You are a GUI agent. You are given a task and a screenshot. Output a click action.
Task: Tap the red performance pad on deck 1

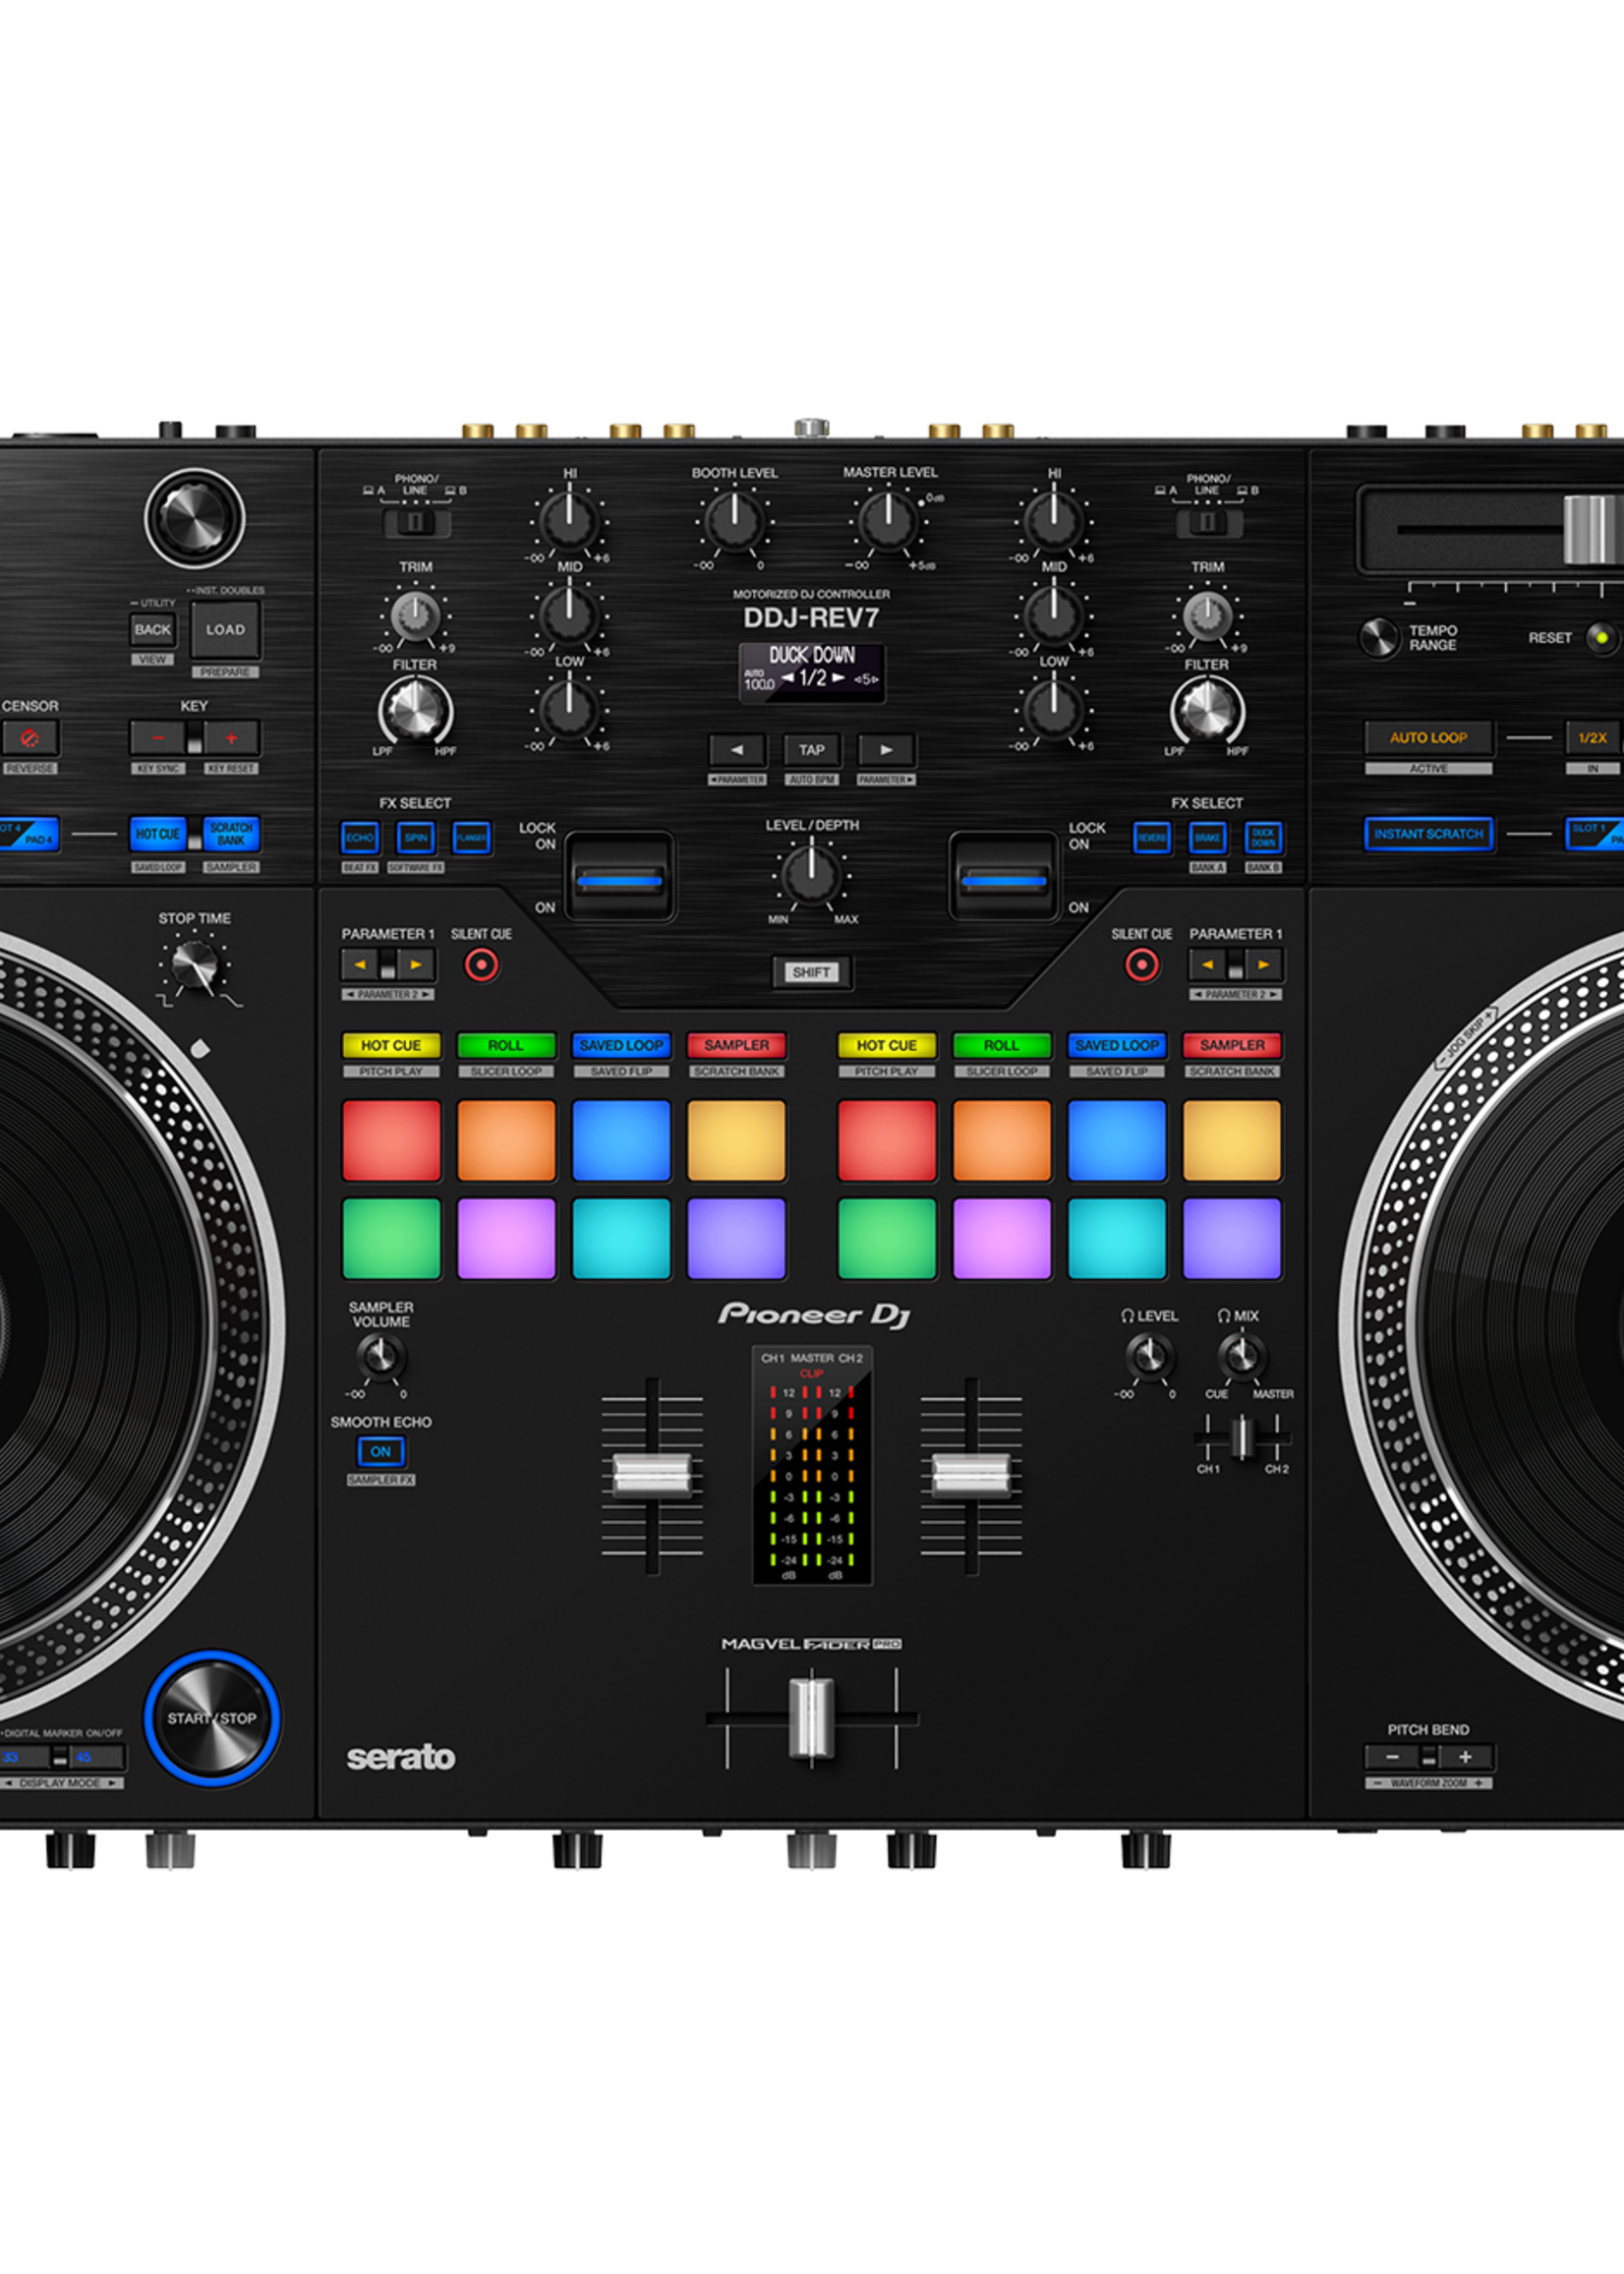391,1140
